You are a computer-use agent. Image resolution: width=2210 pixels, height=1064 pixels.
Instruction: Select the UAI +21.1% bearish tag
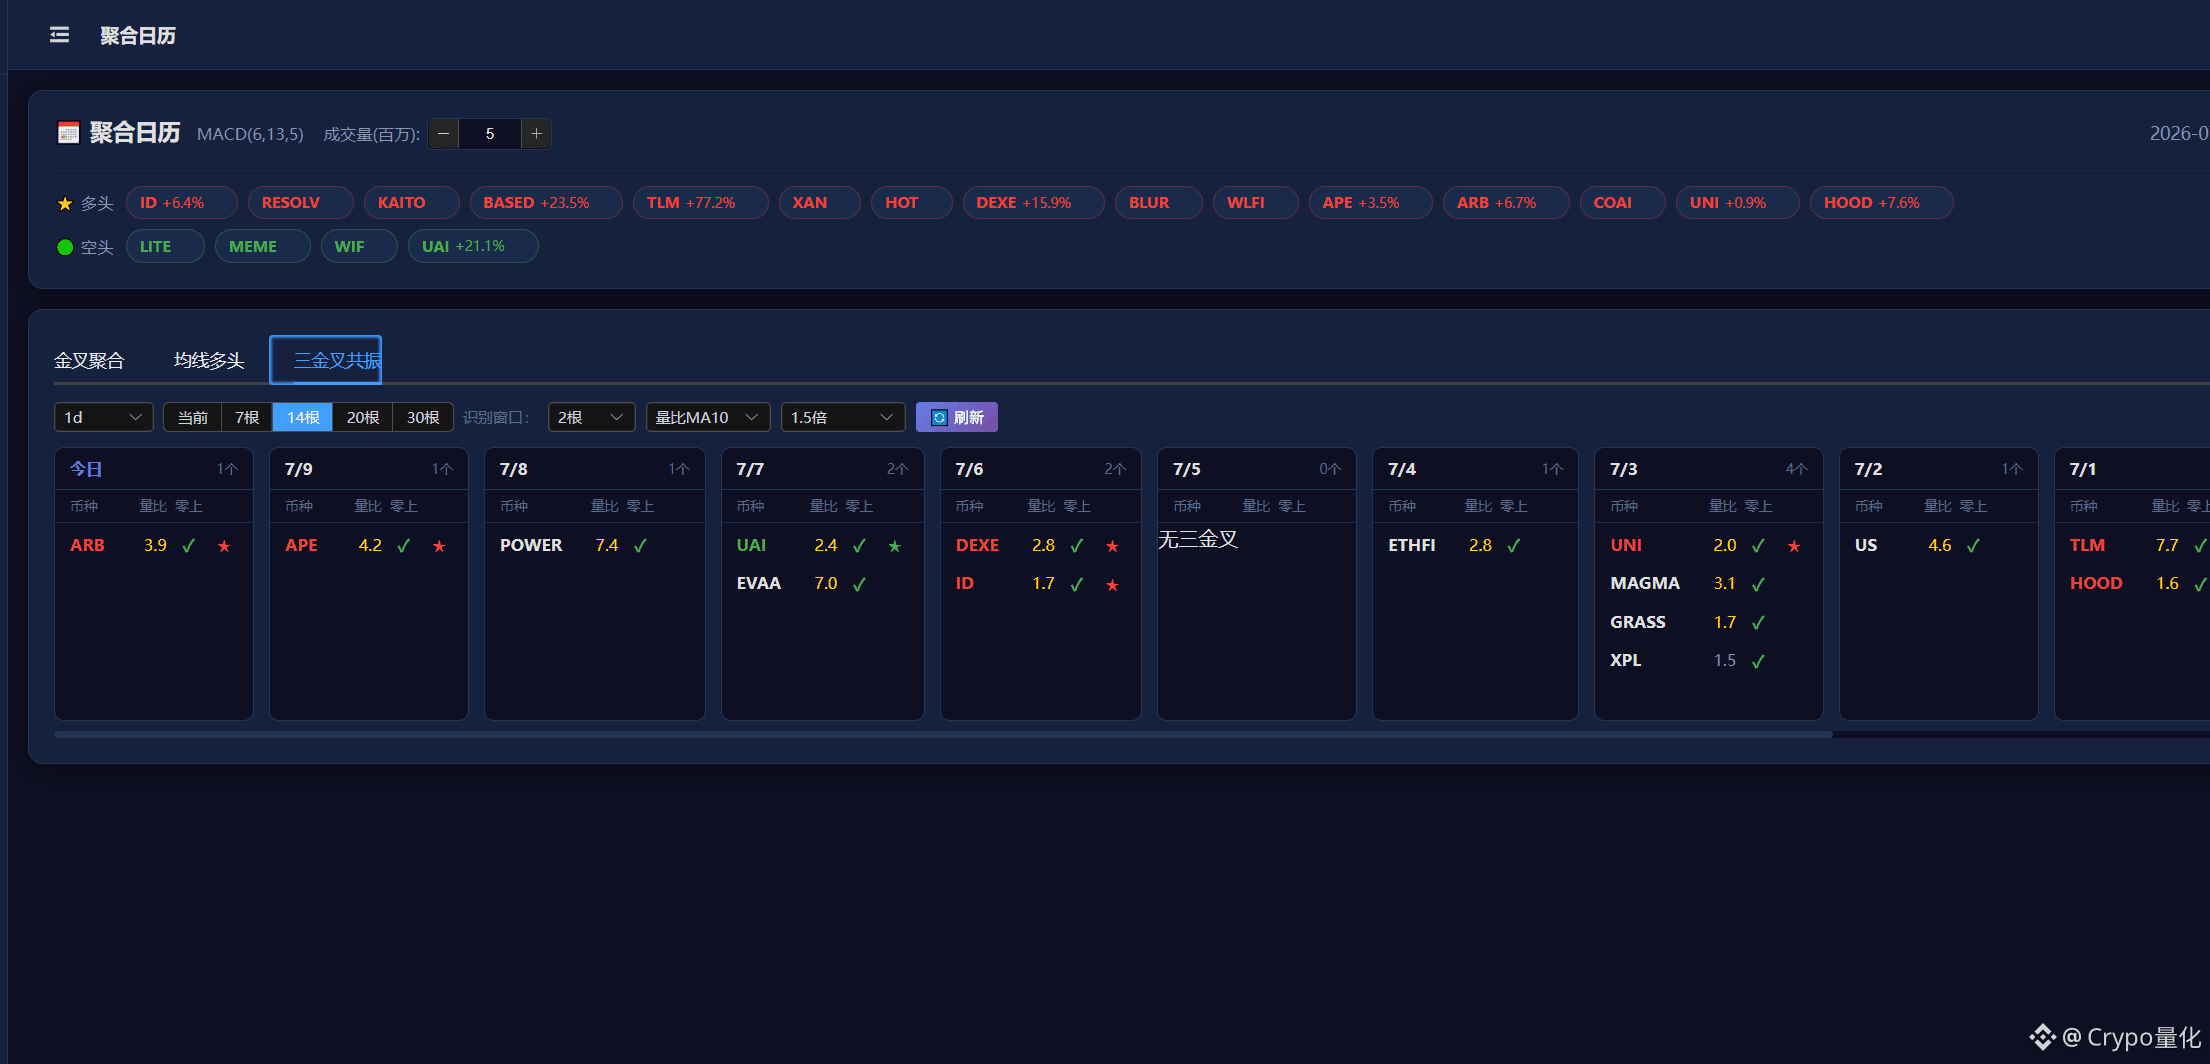[473, 246]
